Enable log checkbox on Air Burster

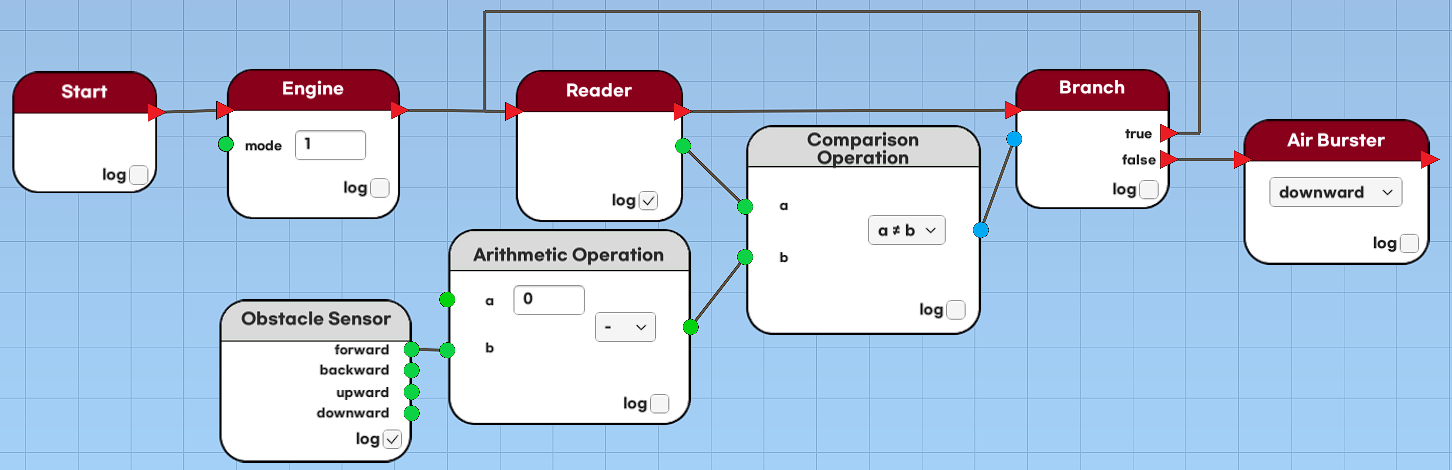pos(1409,243)
